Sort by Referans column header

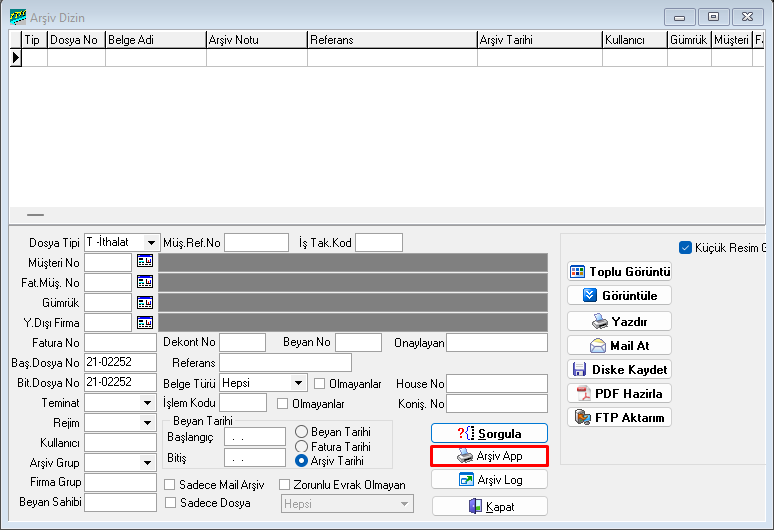tap(392, 40)
